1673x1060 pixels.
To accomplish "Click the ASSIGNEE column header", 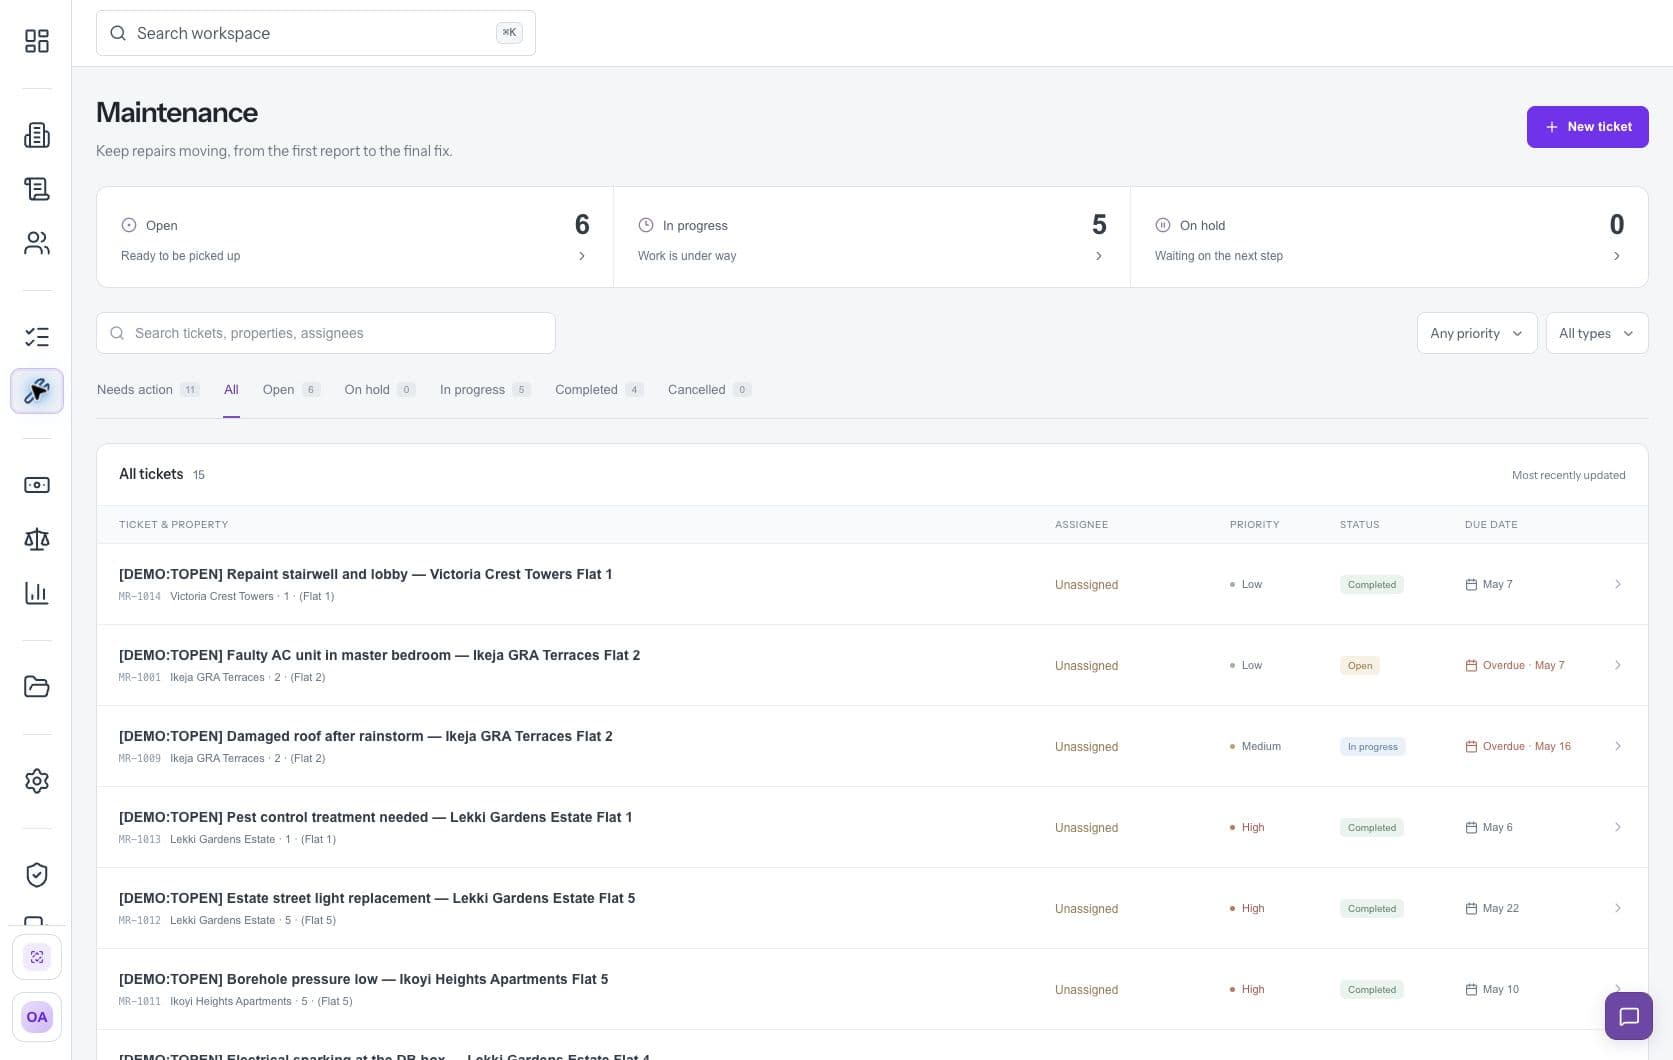I will click(x=1081, y=524).
